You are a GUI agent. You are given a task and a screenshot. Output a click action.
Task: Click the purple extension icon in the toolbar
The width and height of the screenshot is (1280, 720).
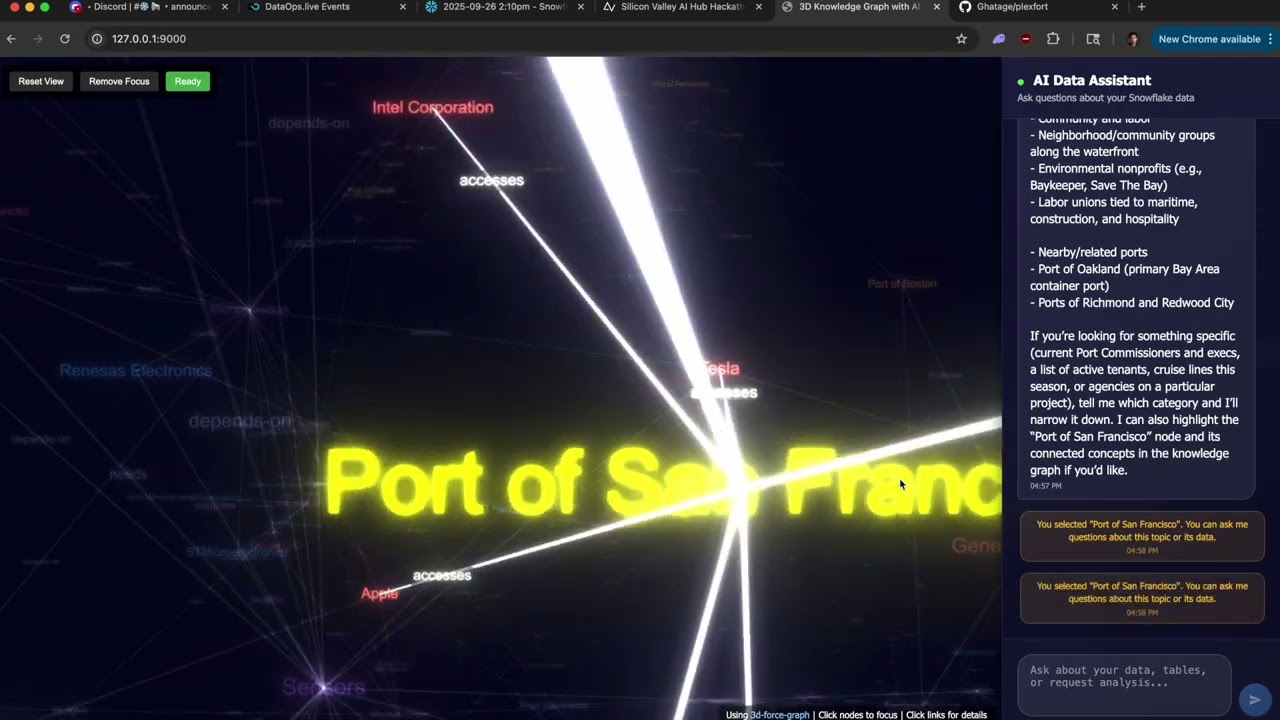point(998,39)
